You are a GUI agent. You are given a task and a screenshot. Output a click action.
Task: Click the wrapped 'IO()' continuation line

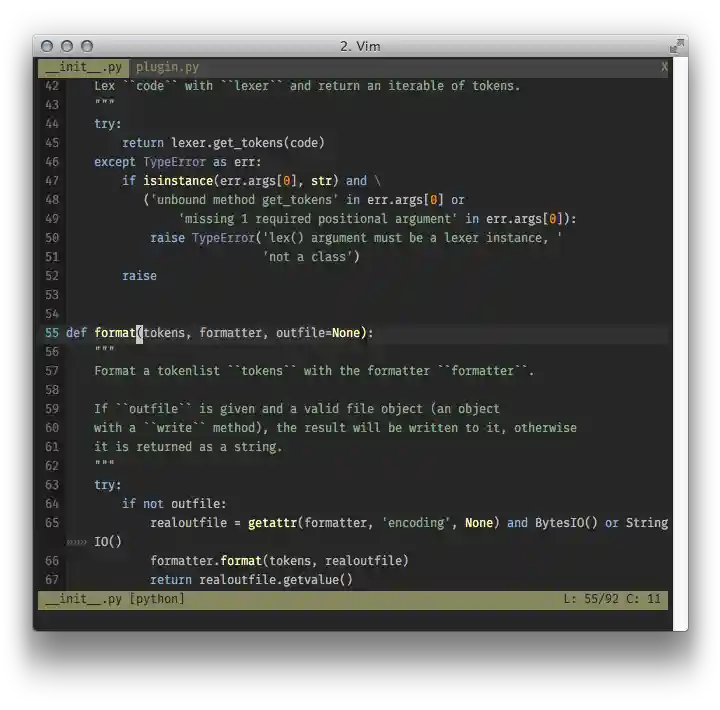(108, 542)
